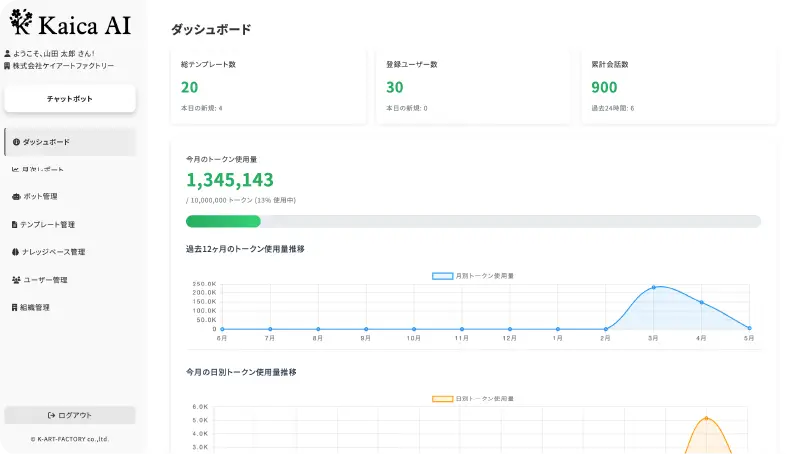This screenshot has height=456, width=800.
Task: Open the チャットボット button
Action: pos(70,99)
